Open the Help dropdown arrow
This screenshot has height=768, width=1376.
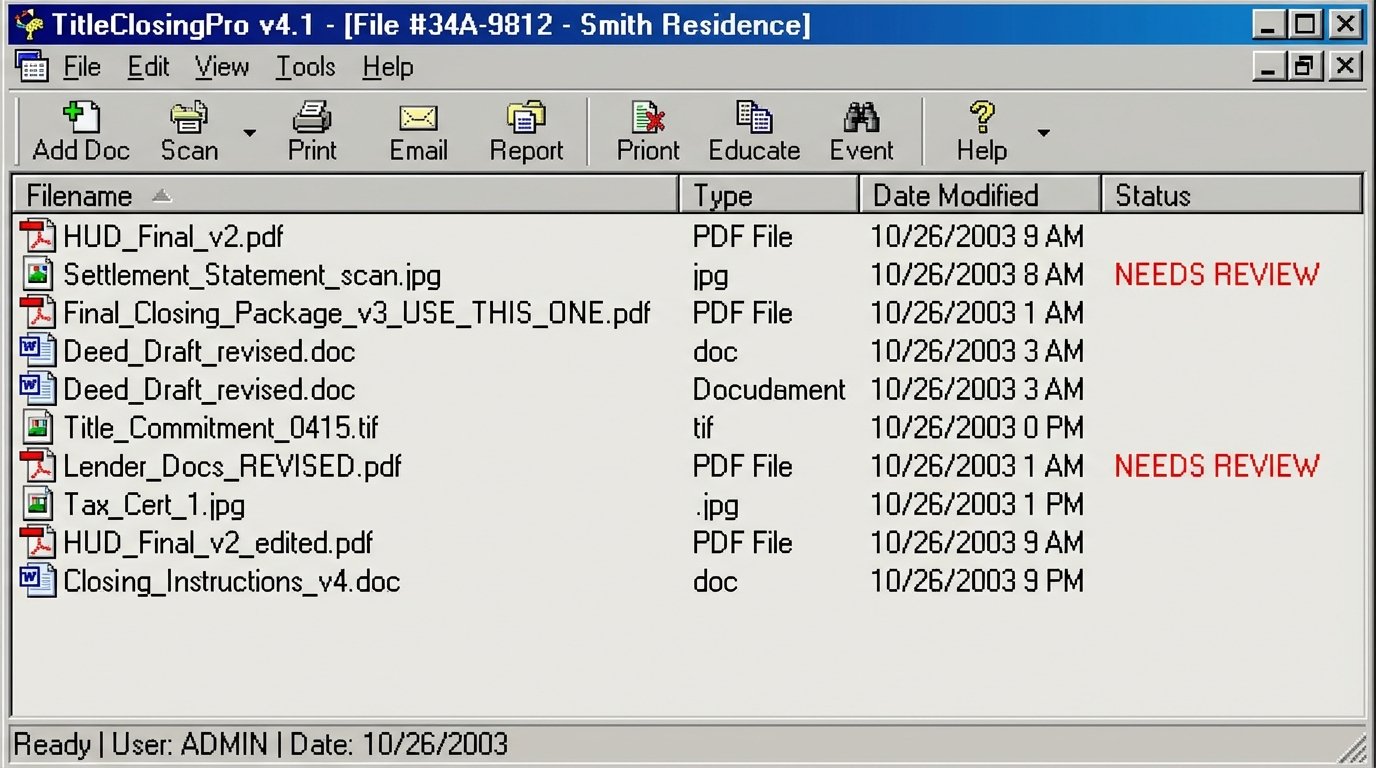coord(1044,131)
